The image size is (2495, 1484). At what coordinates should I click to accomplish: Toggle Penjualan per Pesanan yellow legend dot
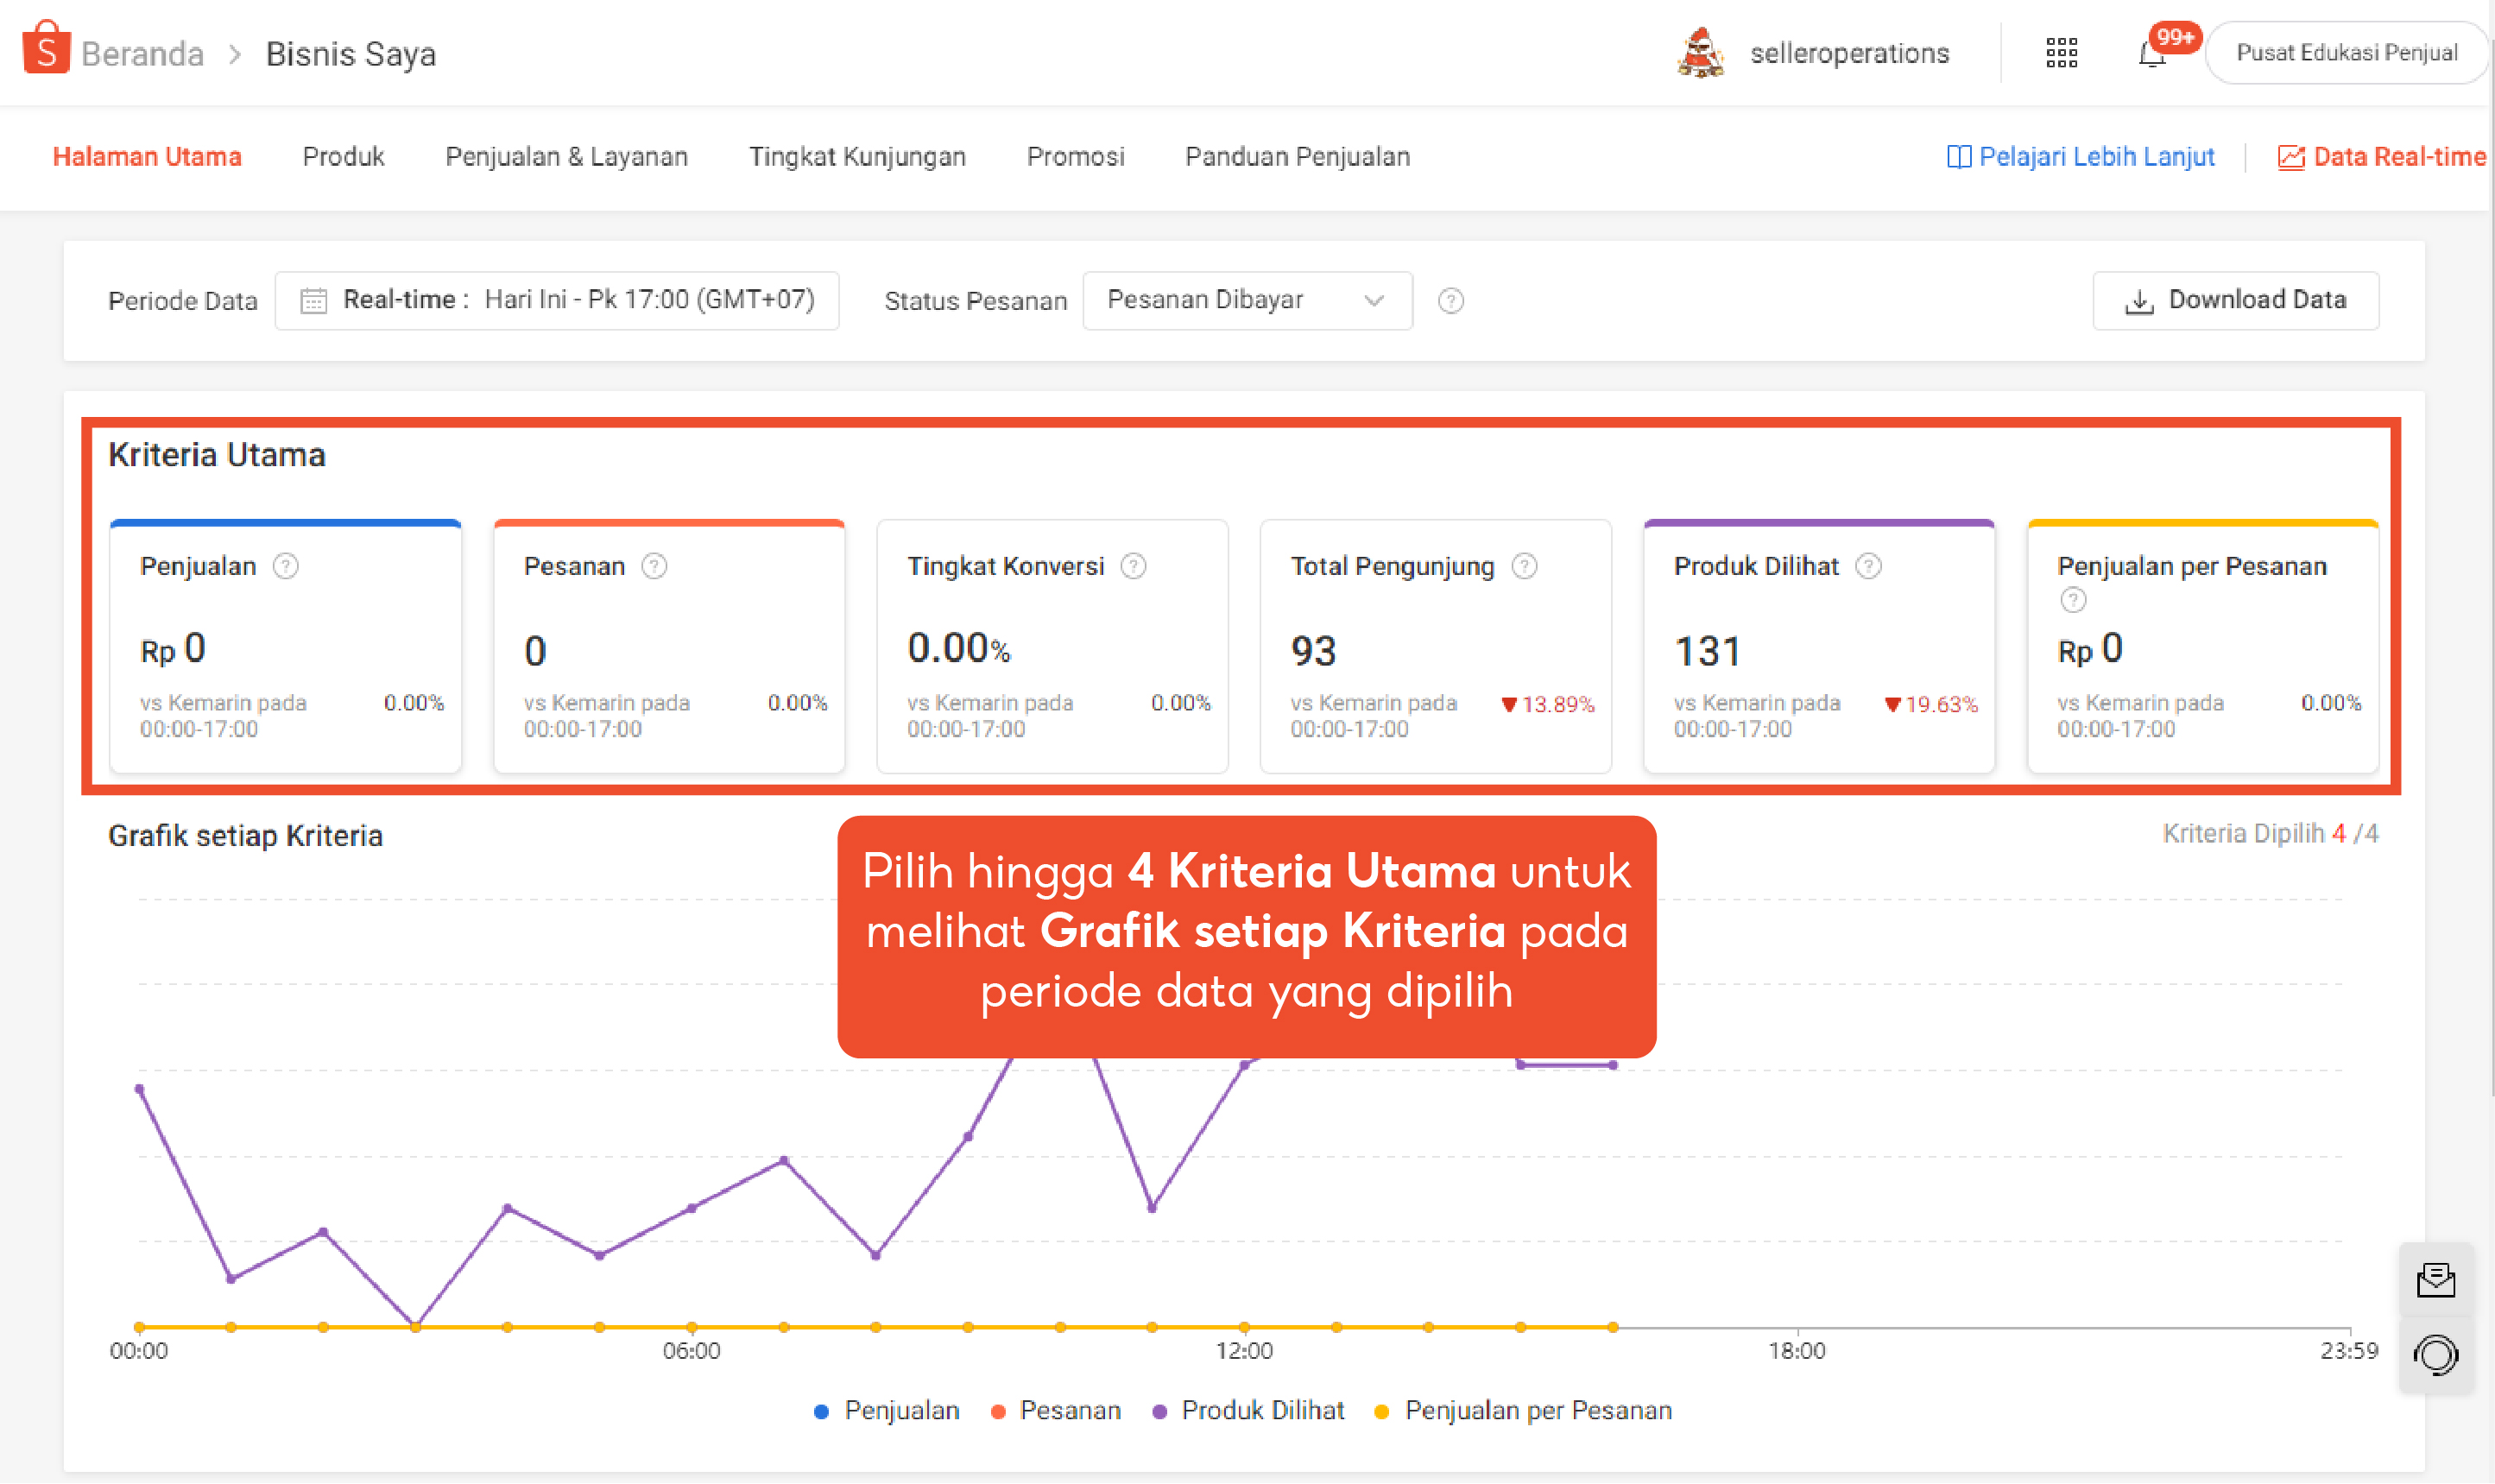[1381, 1411]
